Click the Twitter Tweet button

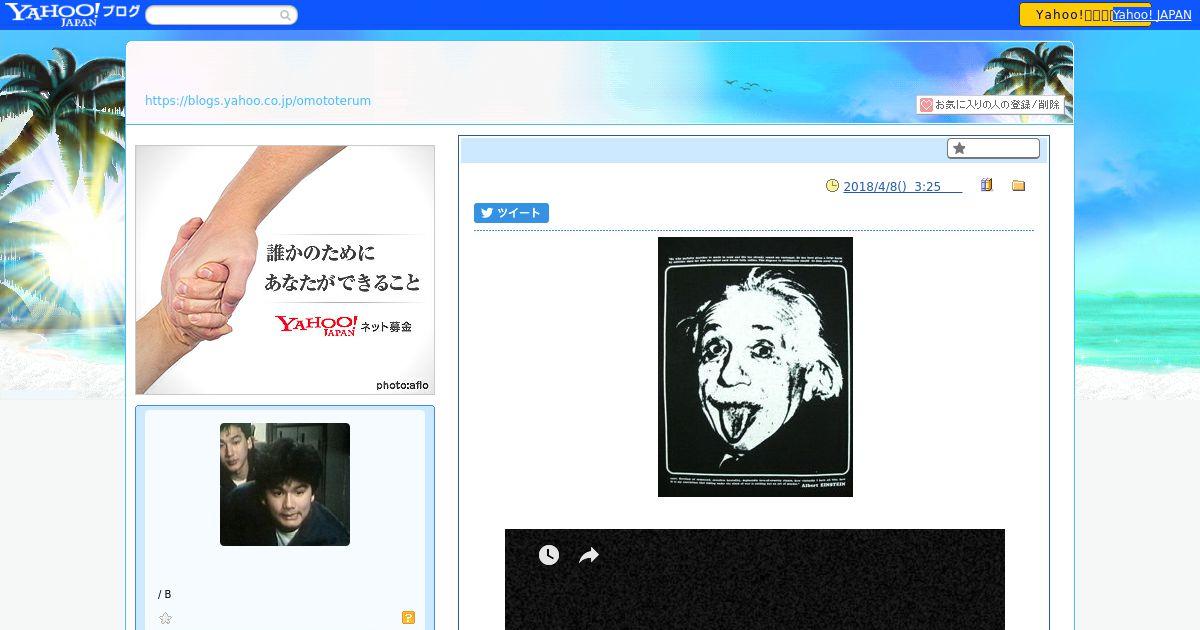pos(511,213)
